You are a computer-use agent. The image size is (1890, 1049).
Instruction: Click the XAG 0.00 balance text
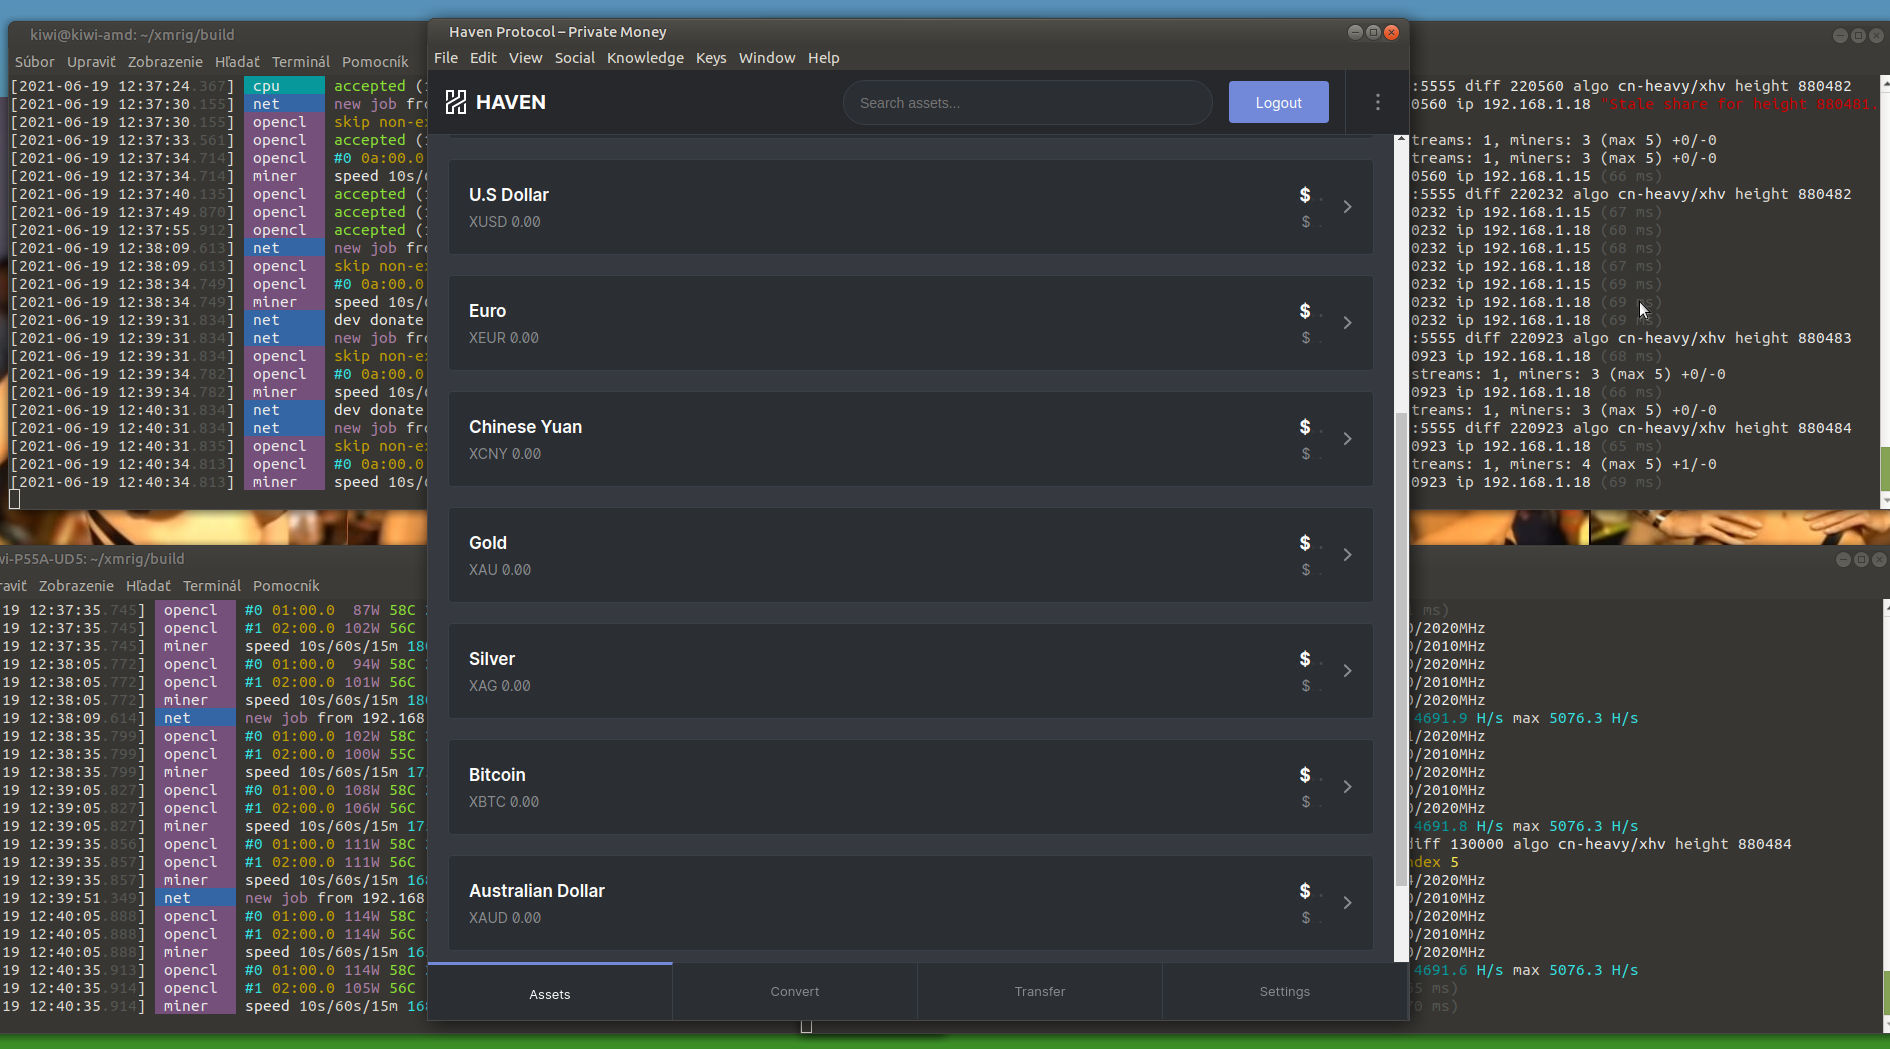(500, 686)
